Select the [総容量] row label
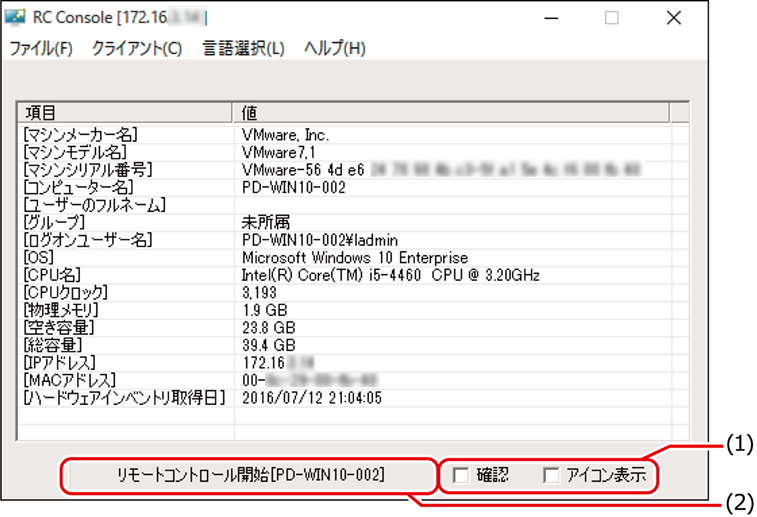 [x=53, y=345]
